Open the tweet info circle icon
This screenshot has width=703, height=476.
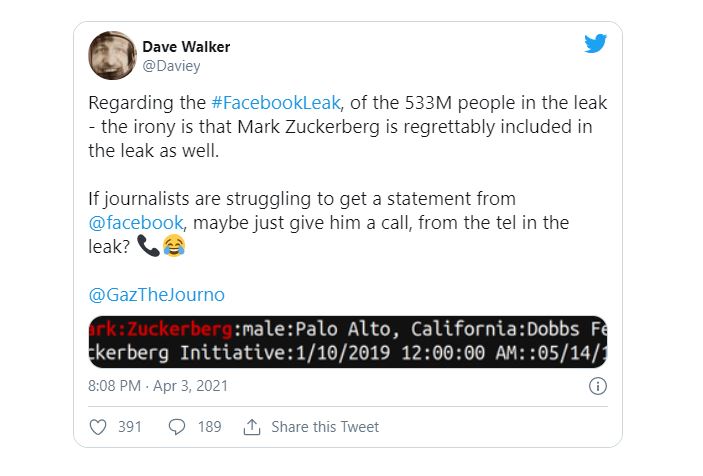(x=597, y=387)
